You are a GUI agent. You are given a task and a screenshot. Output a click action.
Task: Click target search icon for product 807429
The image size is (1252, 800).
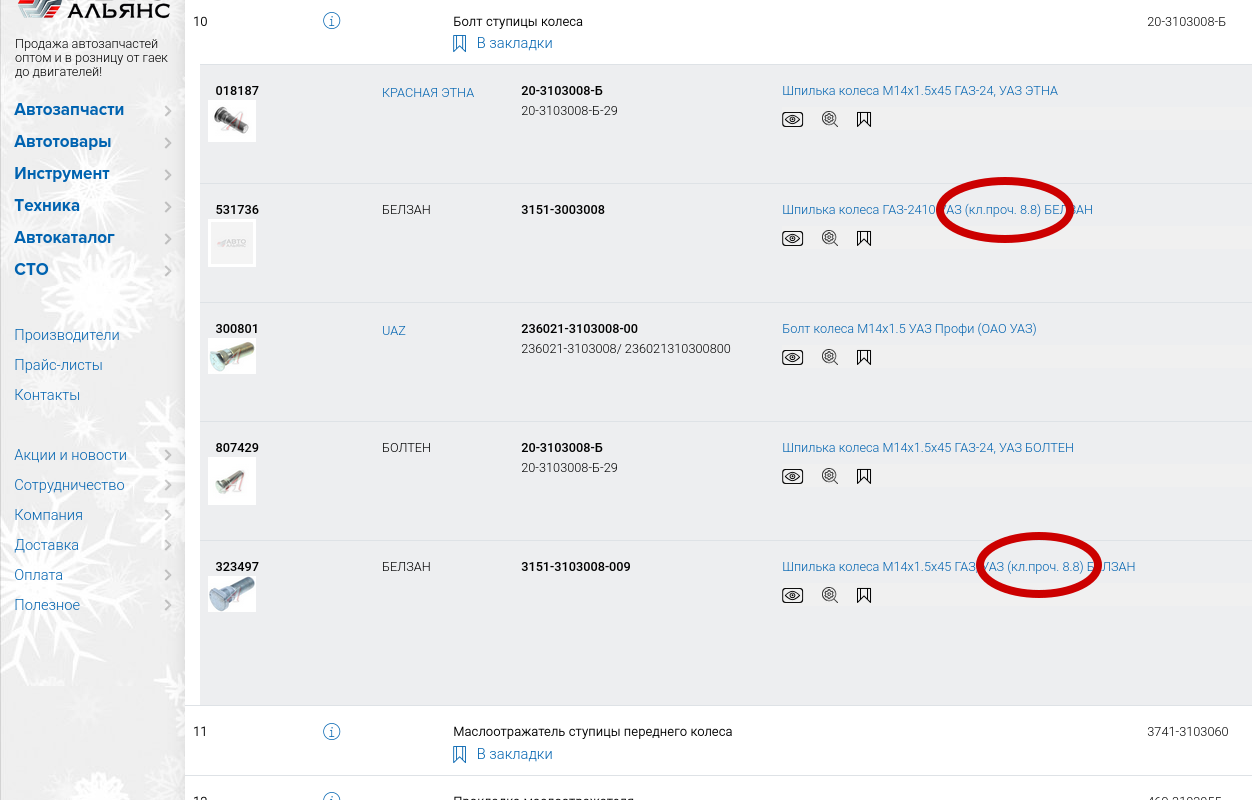[829, 477]
